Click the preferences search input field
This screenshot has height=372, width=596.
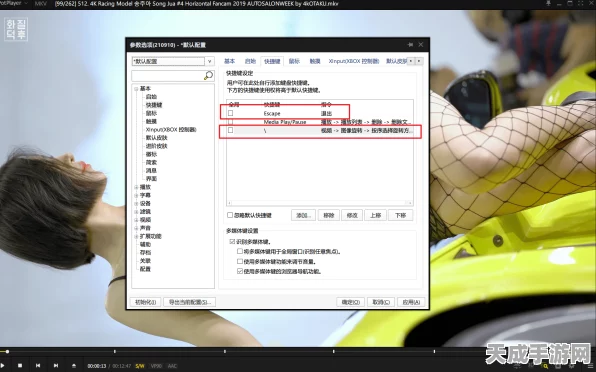tap(168, 76)
